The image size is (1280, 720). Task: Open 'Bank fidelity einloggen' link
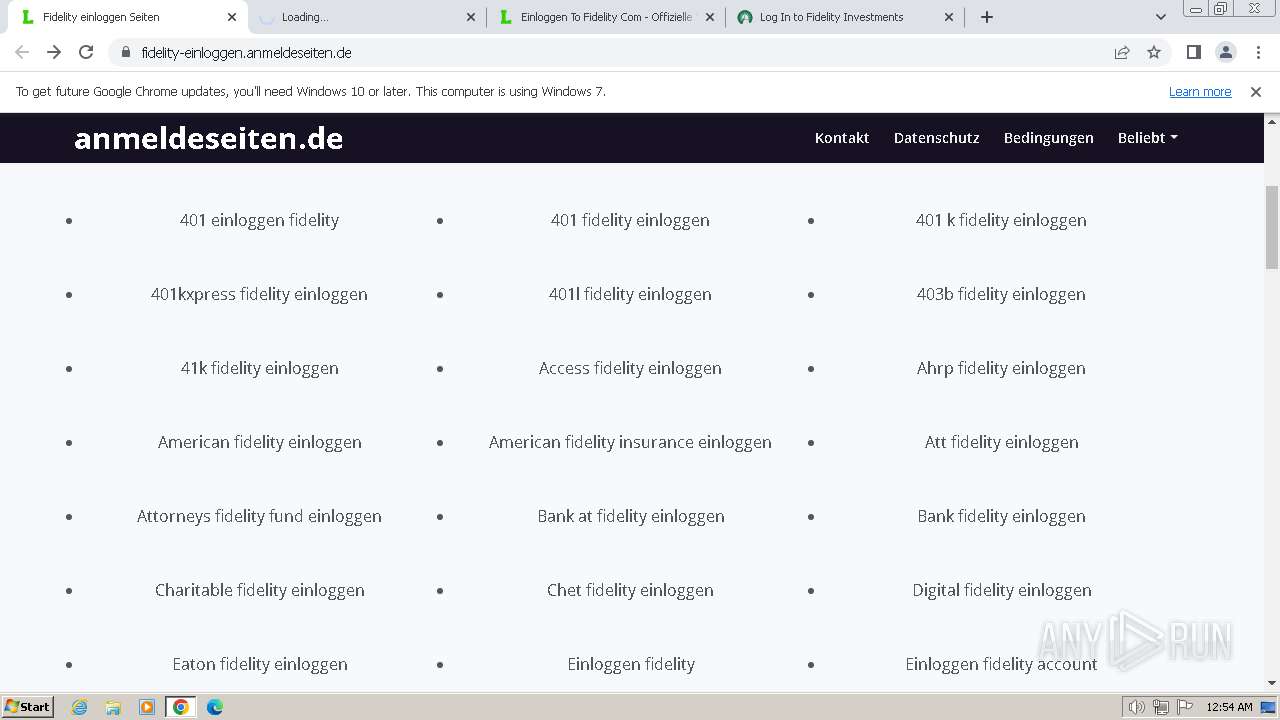click(x=1001, y=516)
